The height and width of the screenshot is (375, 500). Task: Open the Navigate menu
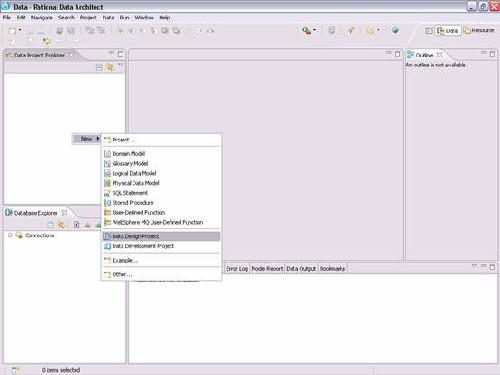(x=42, y=17)
